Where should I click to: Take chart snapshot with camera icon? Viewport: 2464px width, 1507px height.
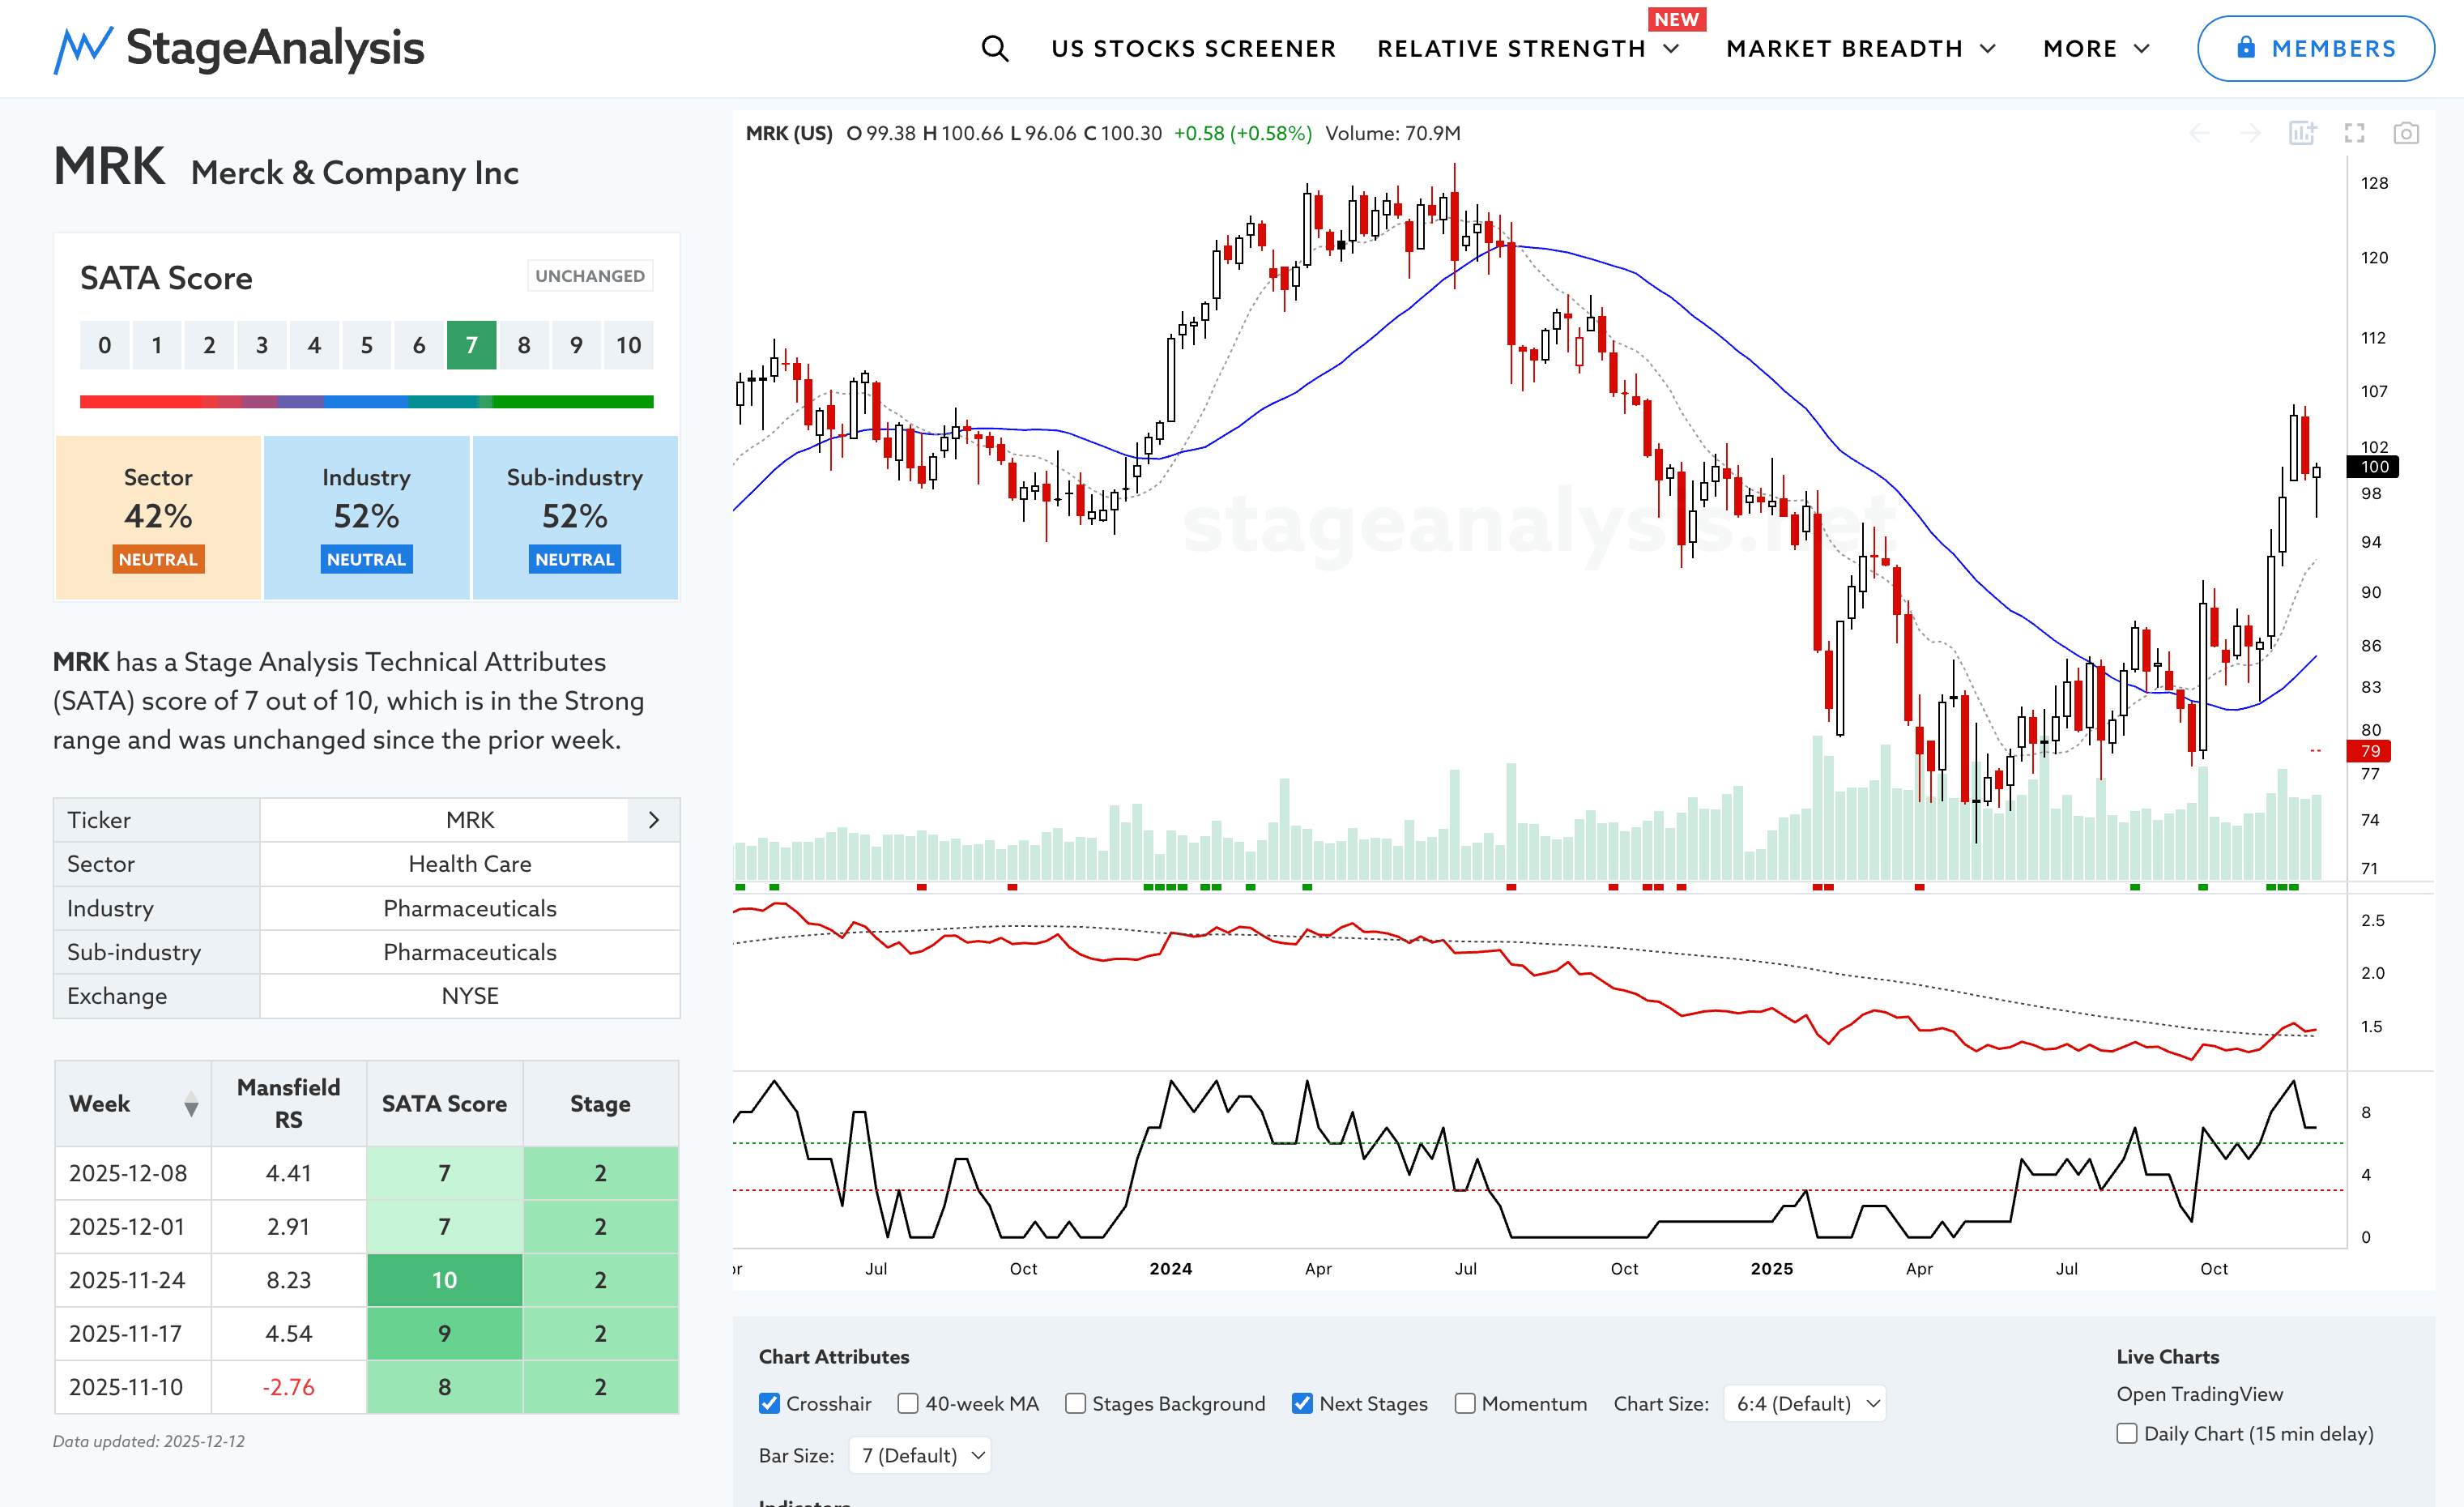point(2406,133)
